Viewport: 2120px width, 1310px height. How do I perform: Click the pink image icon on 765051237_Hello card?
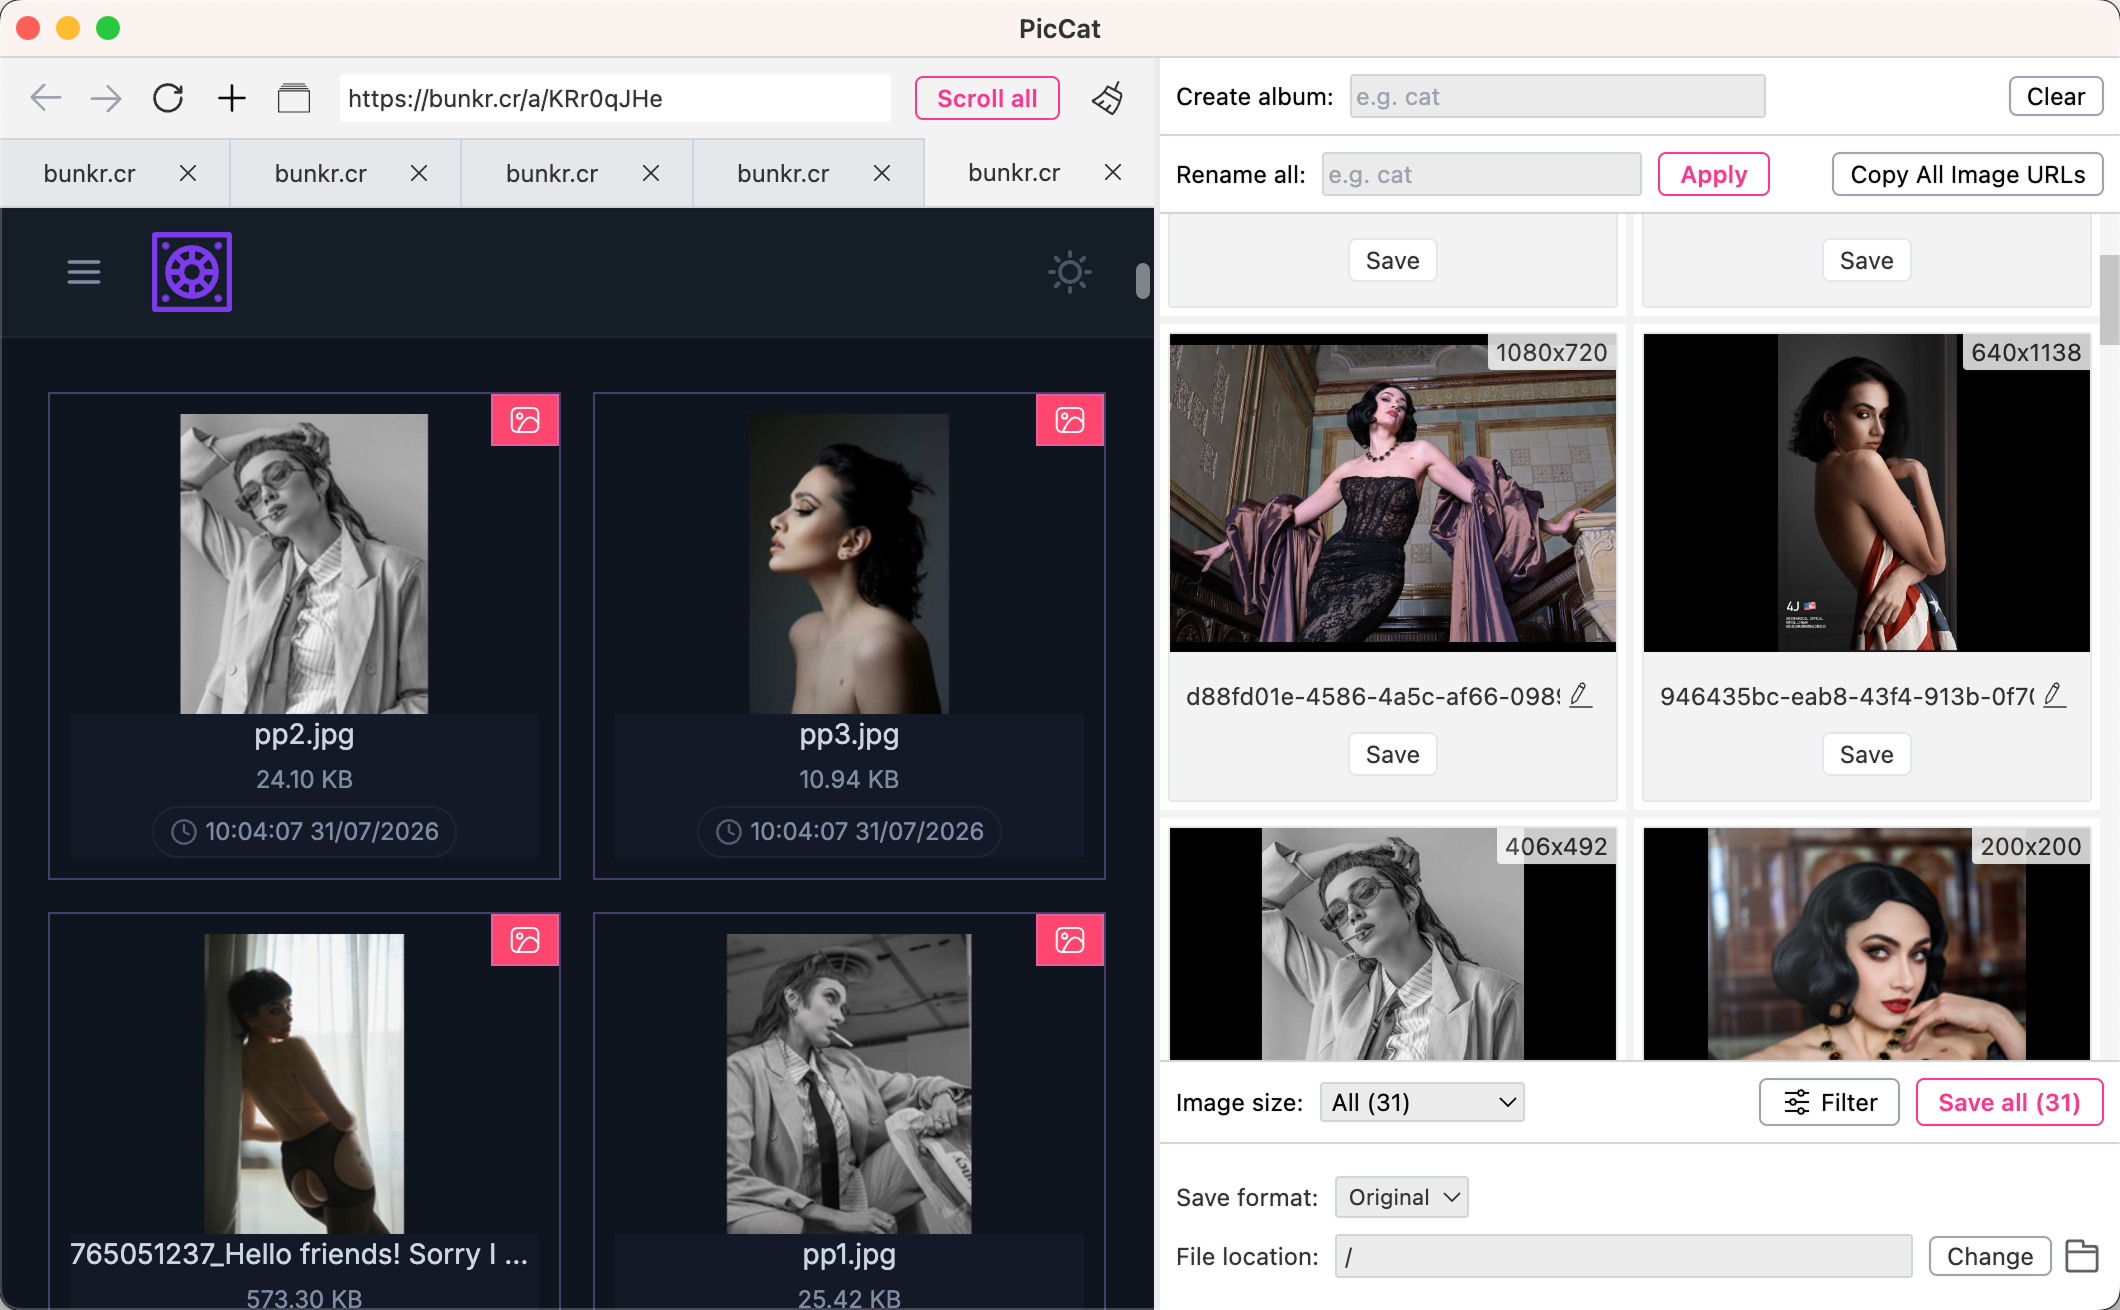click(525, 940)
